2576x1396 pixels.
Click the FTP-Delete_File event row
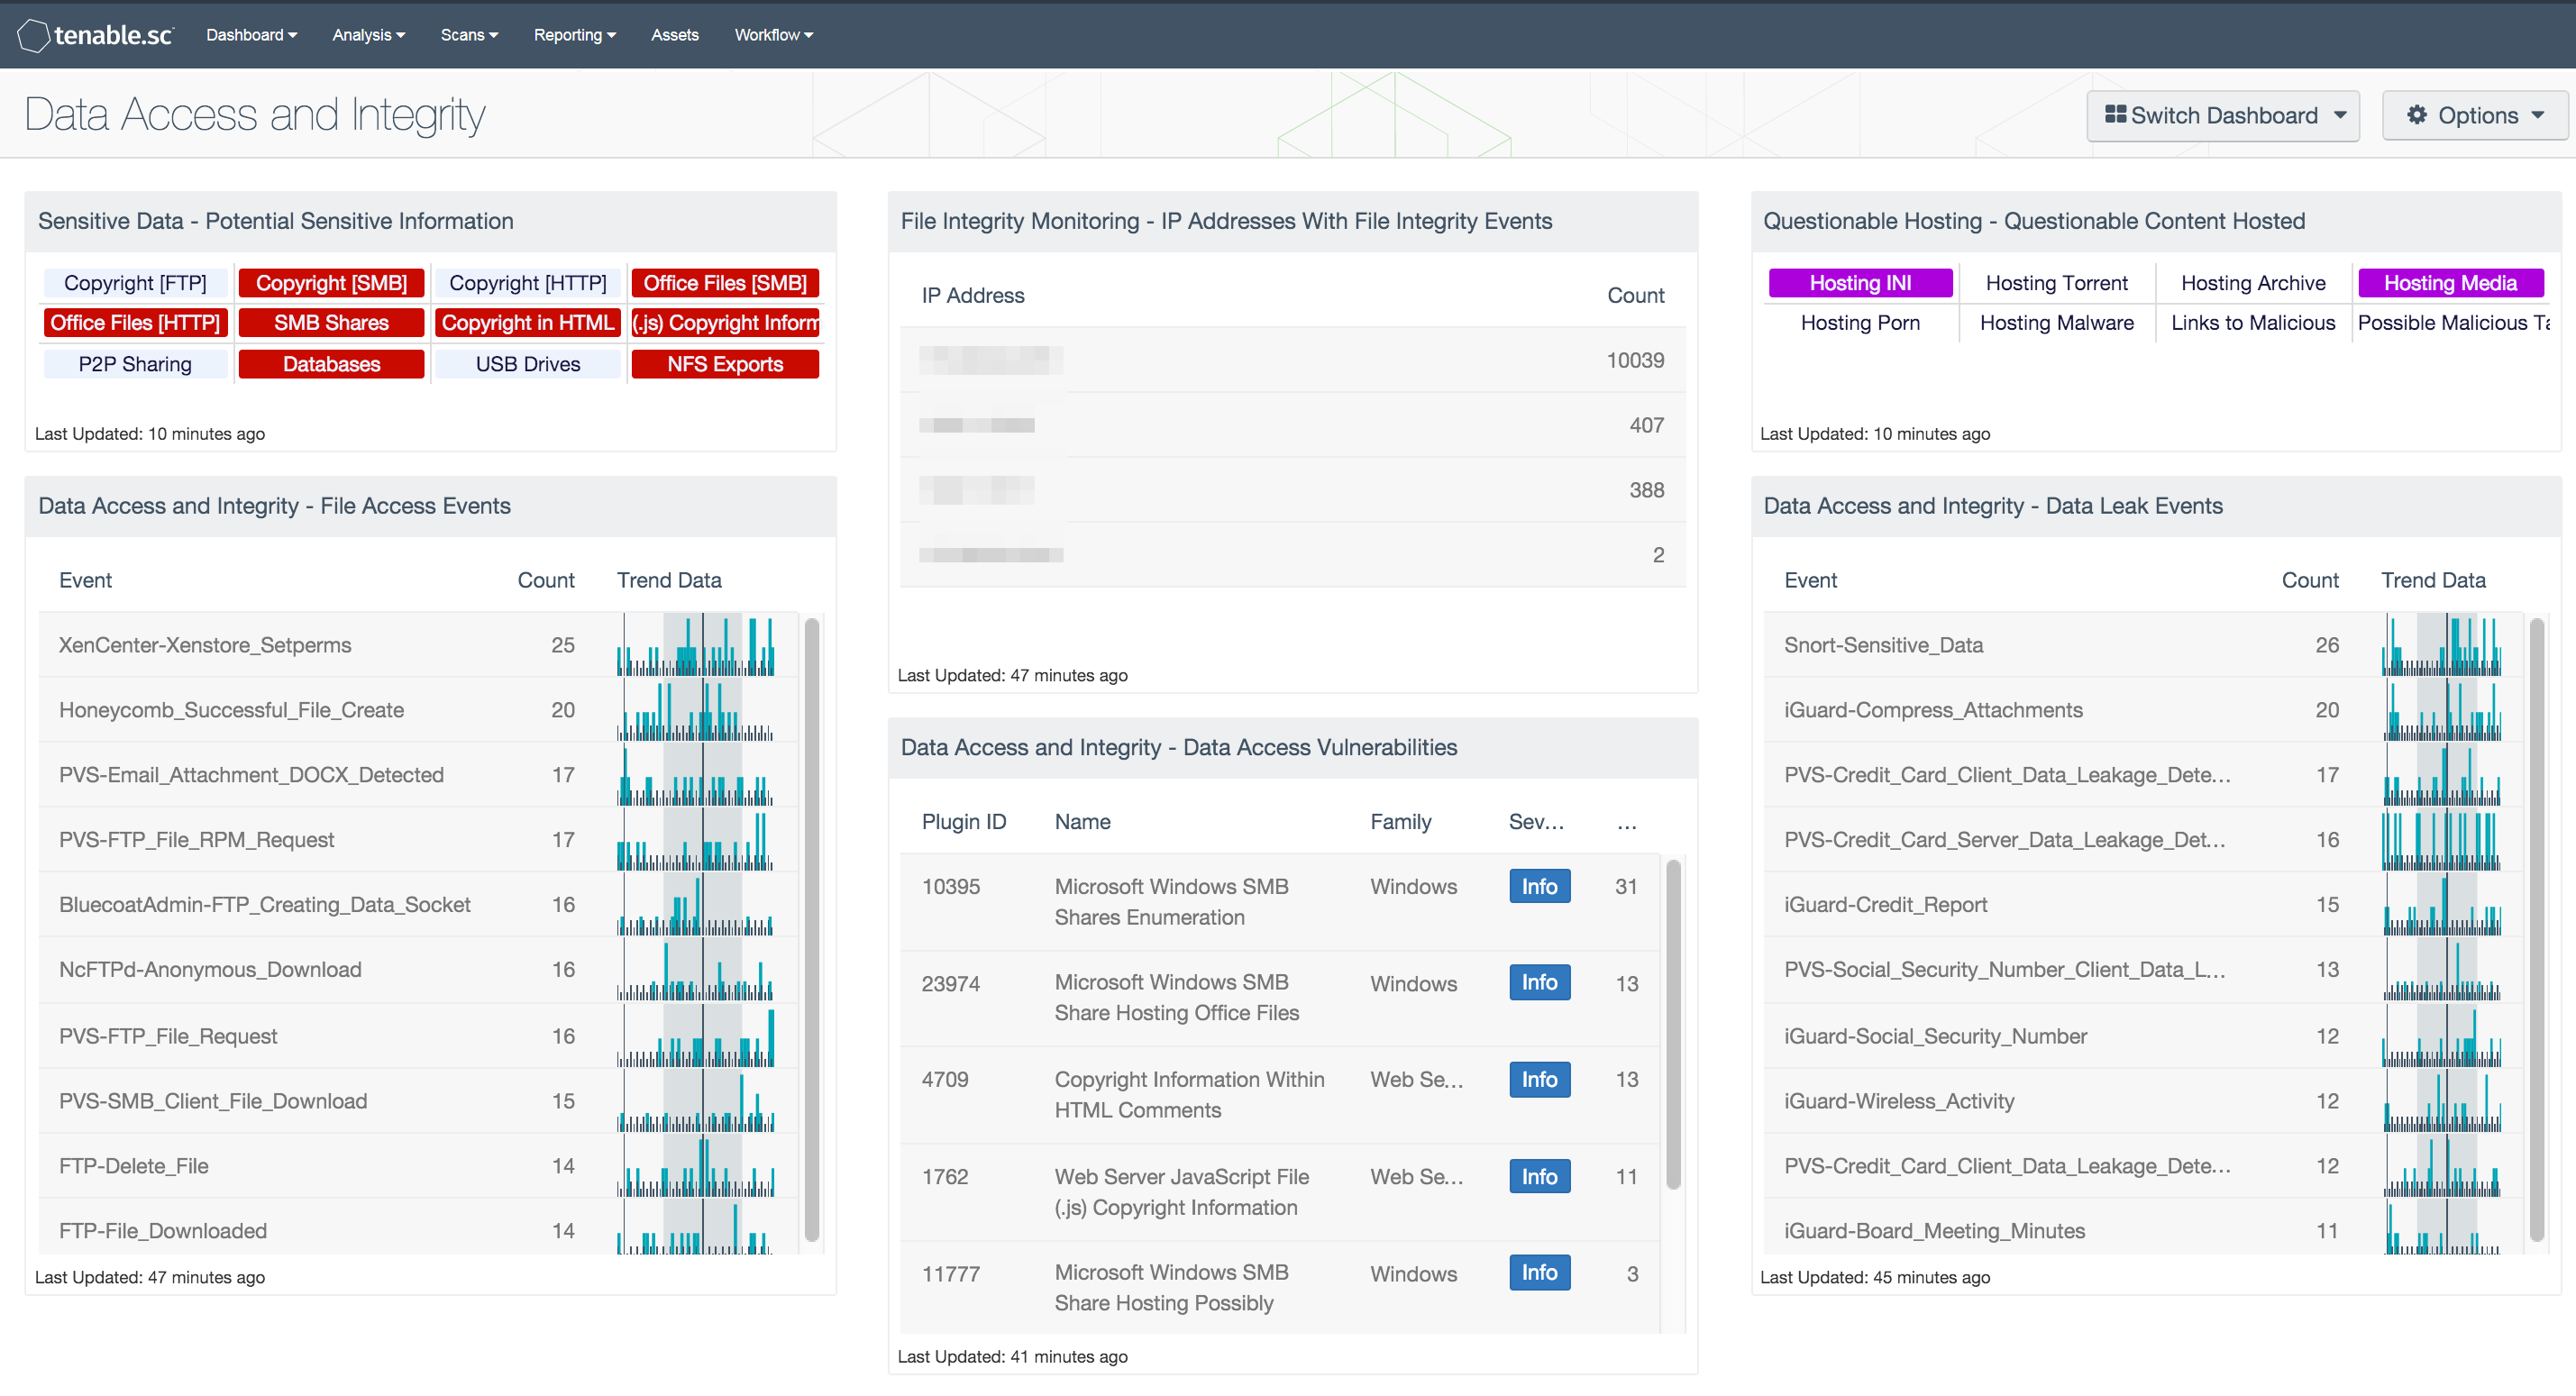click(418, 1166)
